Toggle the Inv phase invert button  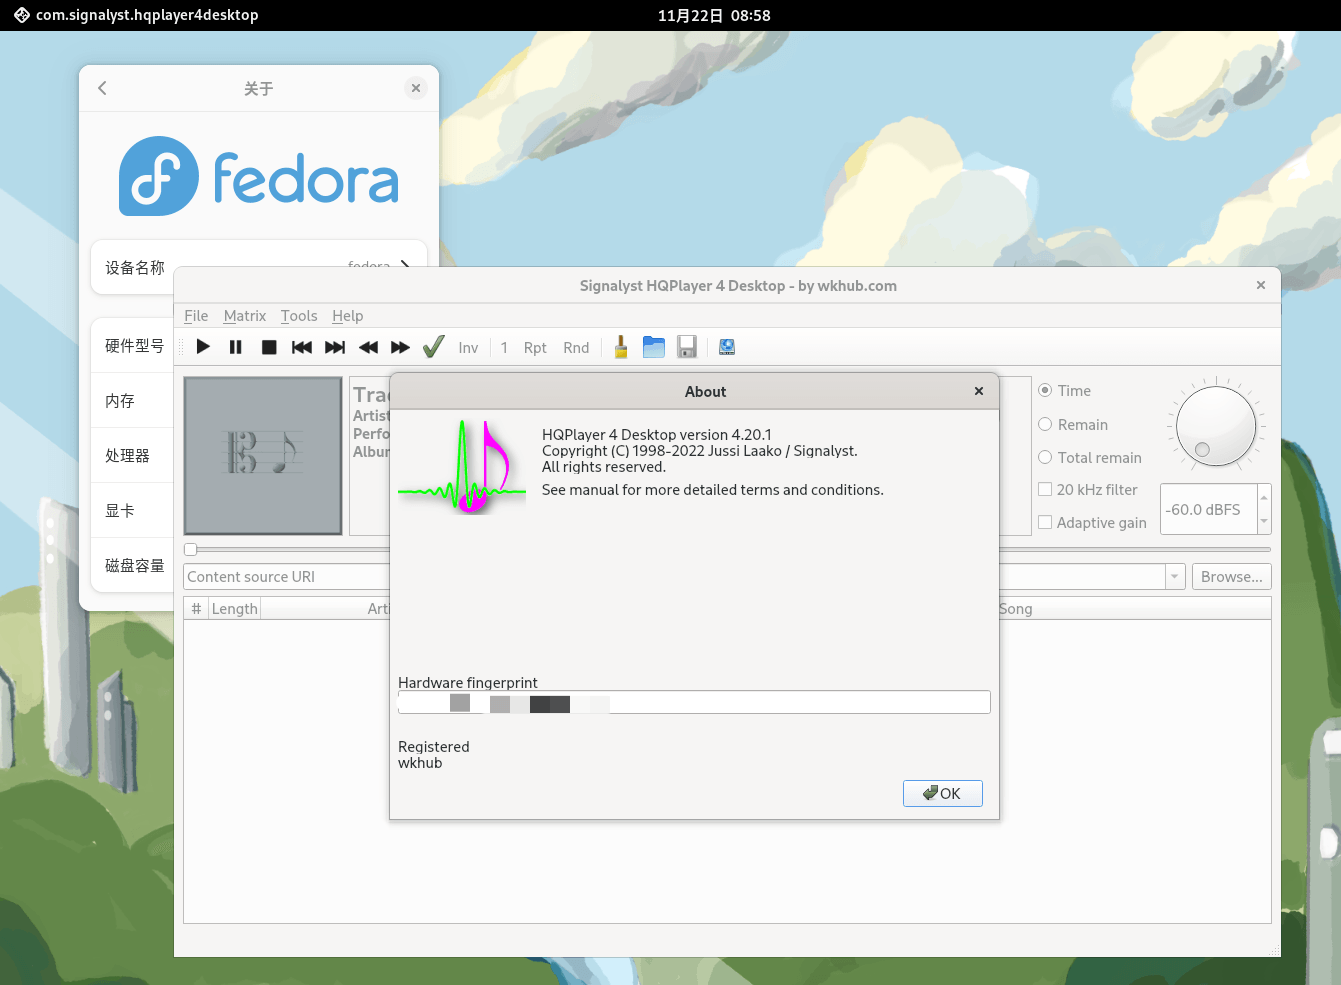[x=468, y=348]
